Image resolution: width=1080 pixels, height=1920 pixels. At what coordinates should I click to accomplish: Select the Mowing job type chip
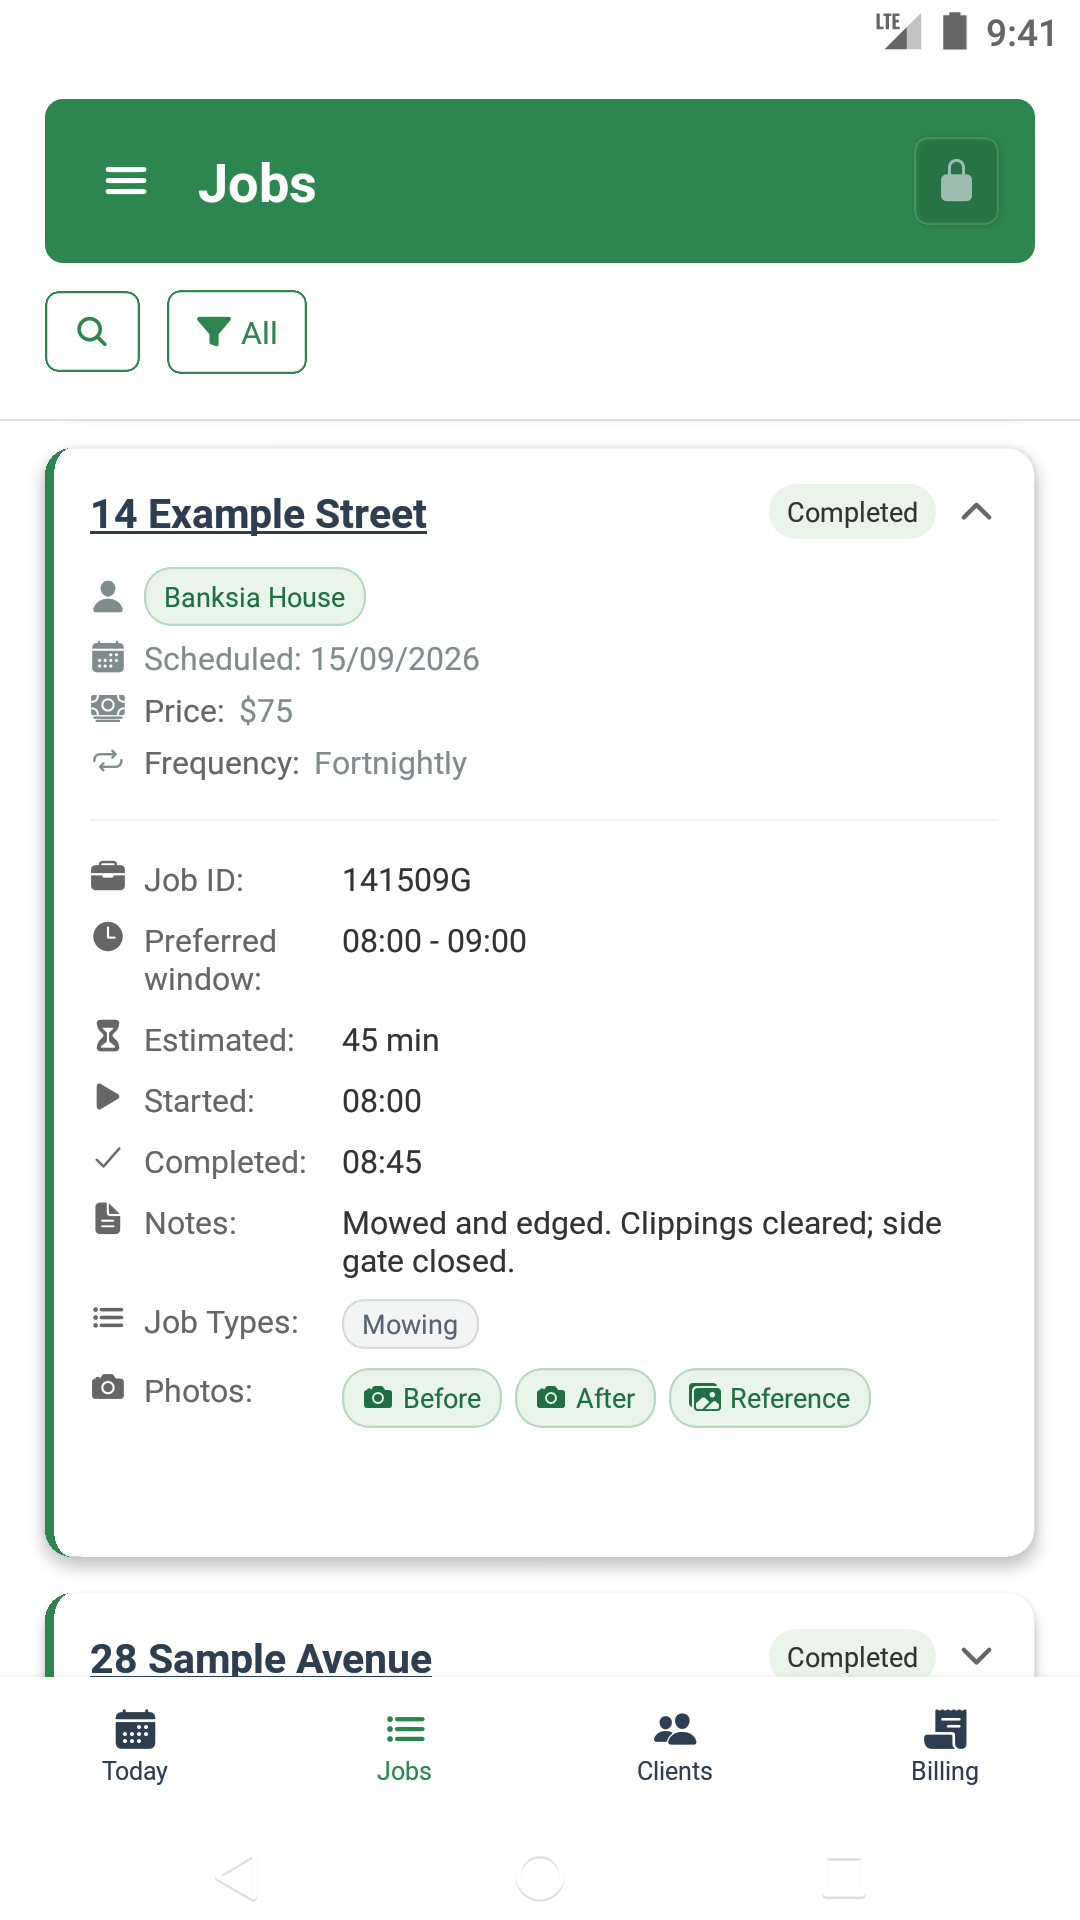point(410,1324)
